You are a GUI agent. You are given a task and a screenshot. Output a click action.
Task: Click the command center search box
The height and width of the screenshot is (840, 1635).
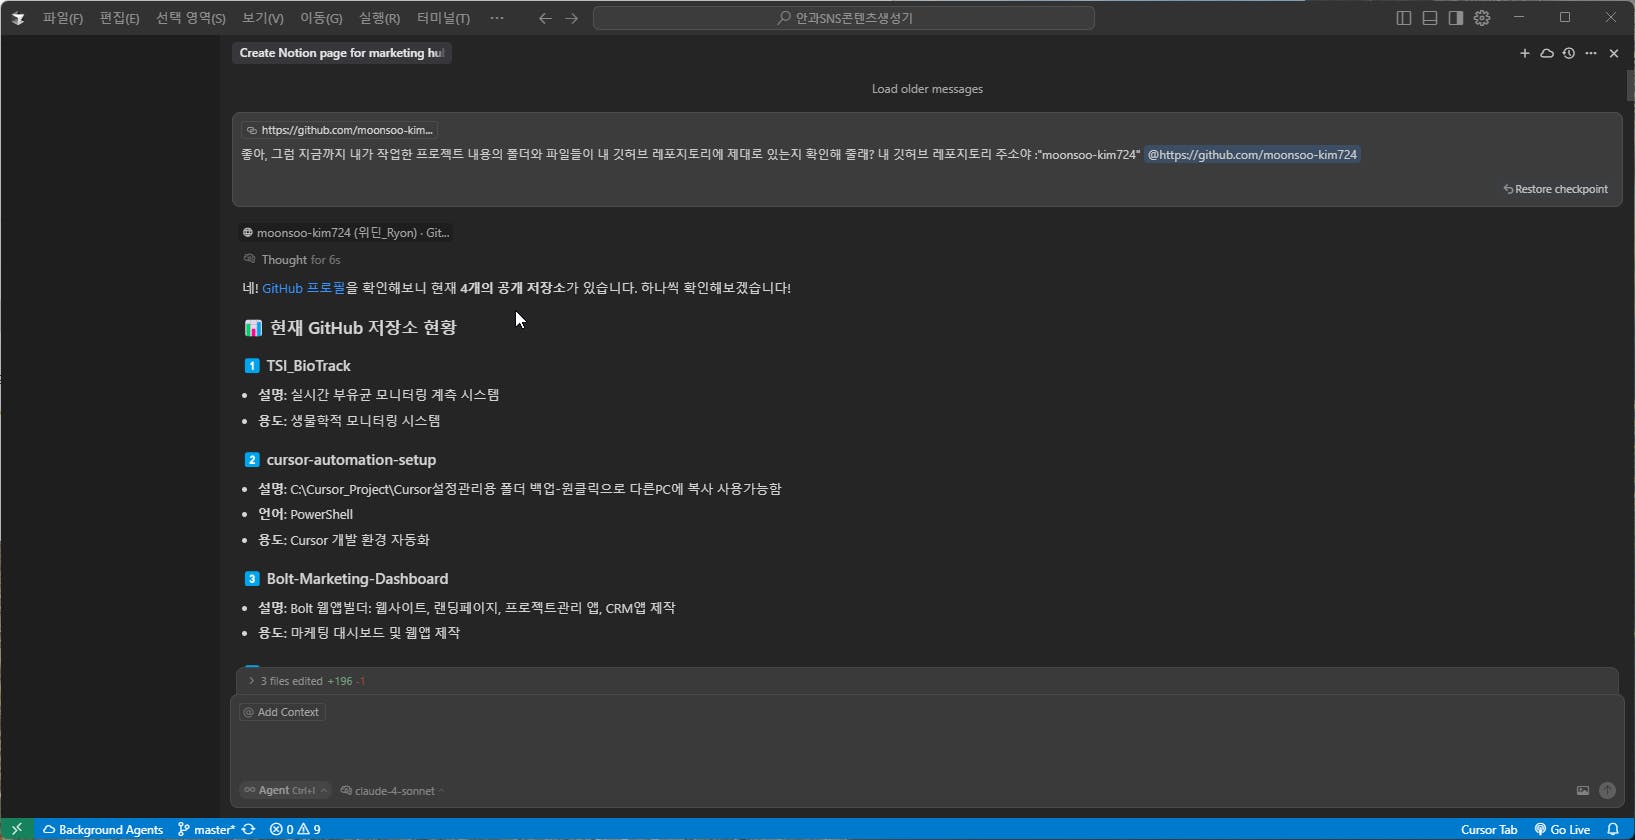click(x=843, y=18)
